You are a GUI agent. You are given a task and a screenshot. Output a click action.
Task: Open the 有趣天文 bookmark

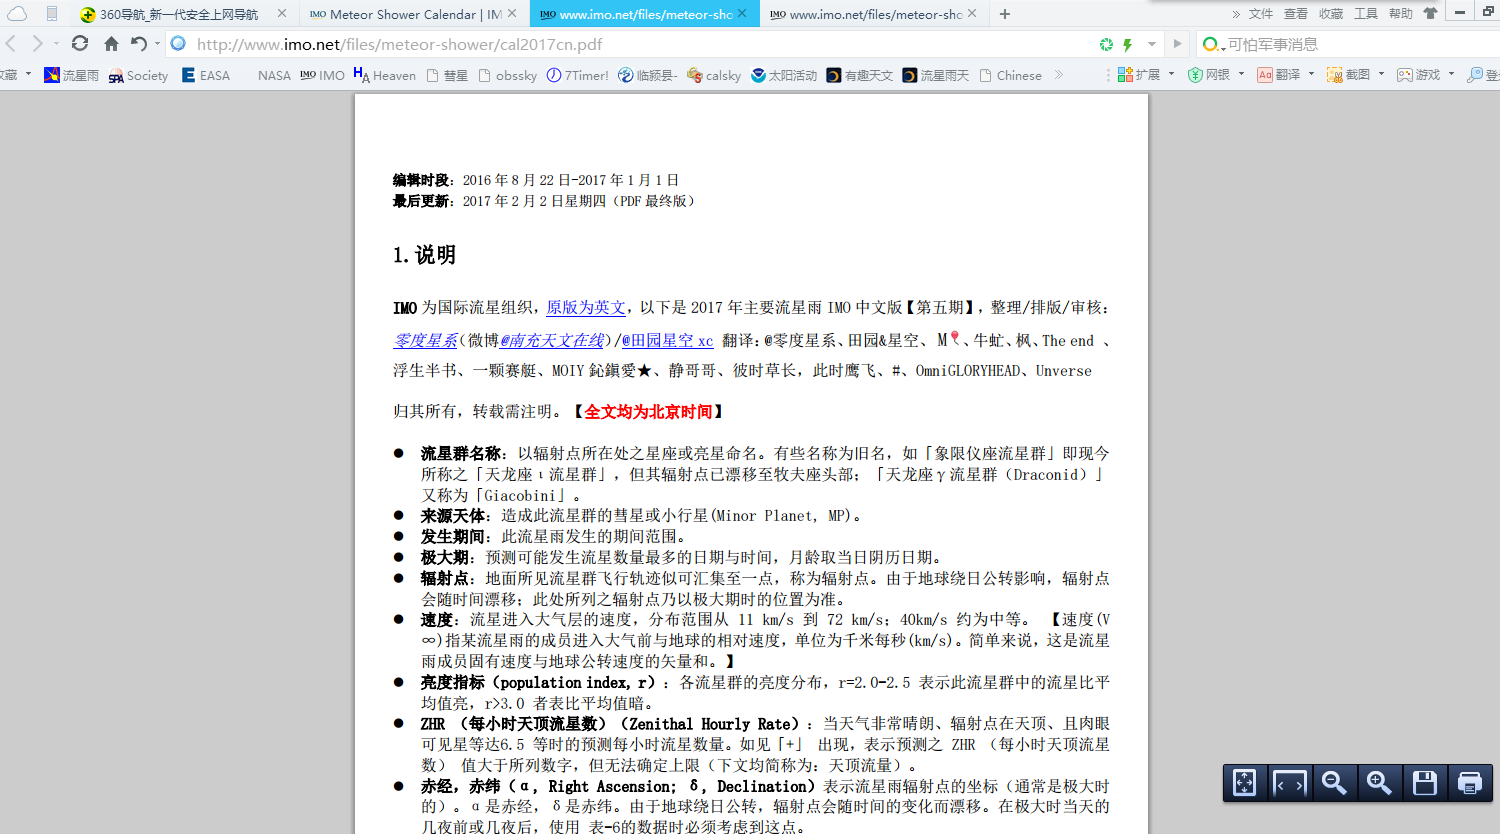click(x=860, y=75)
